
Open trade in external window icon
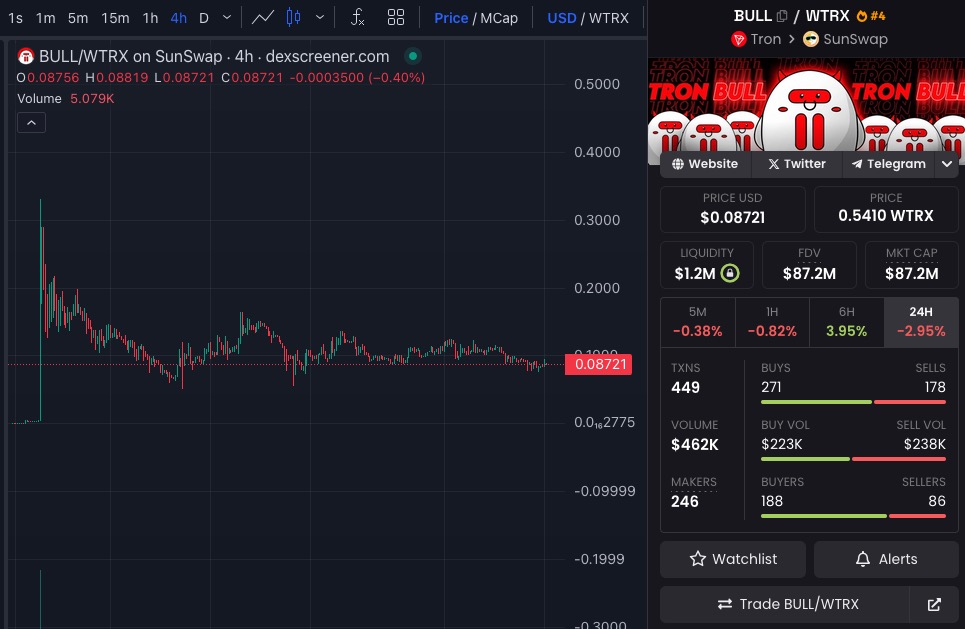[x=934, y=604]
